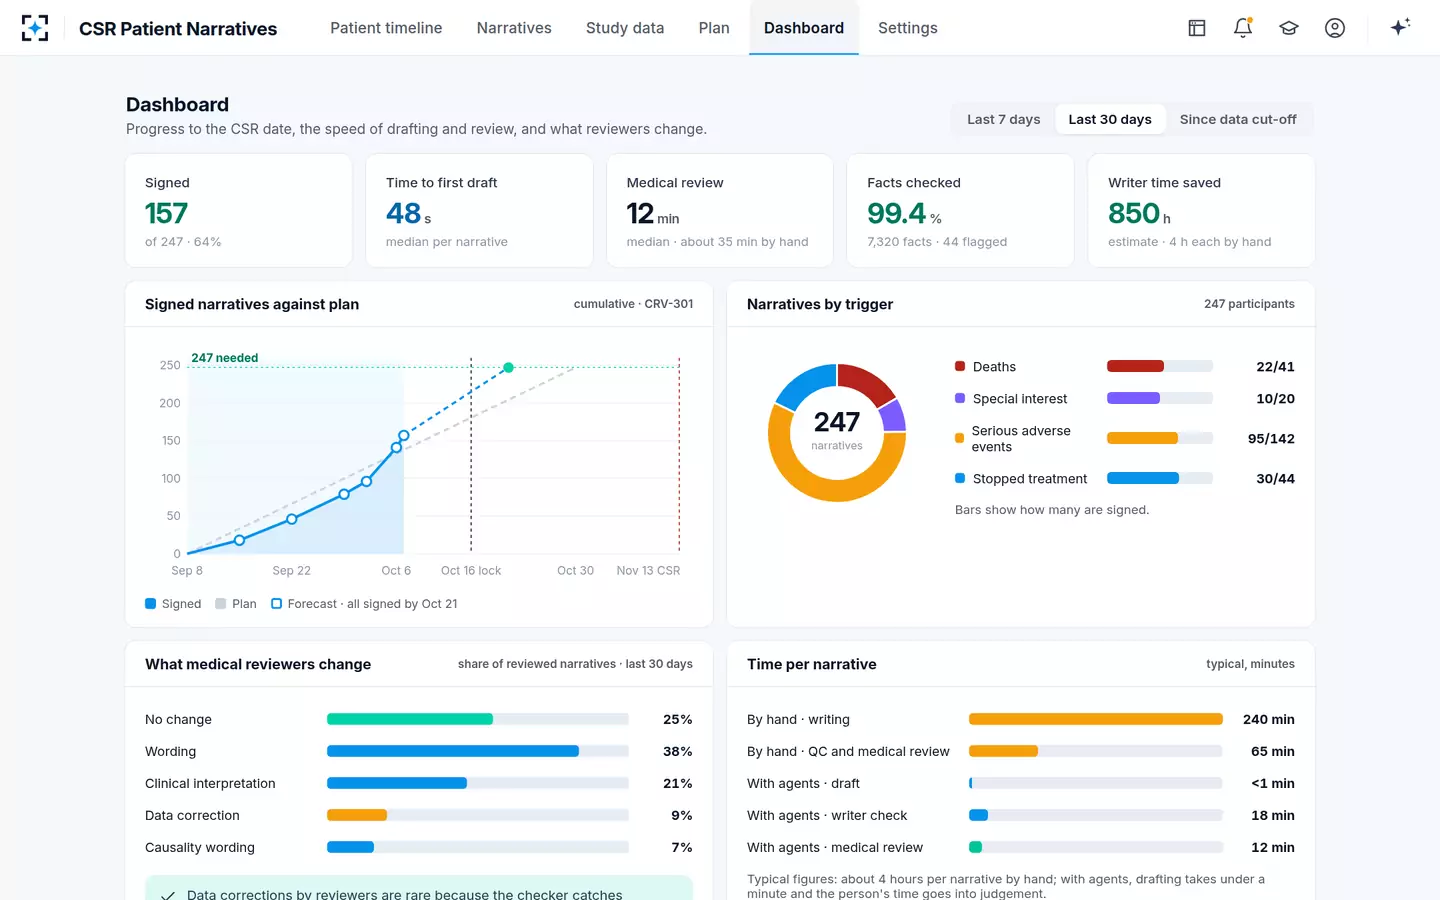Viewport: 1440px width, 900px height.
Task: Click the grey Plan legend swatch
Action: click(221, 604)
